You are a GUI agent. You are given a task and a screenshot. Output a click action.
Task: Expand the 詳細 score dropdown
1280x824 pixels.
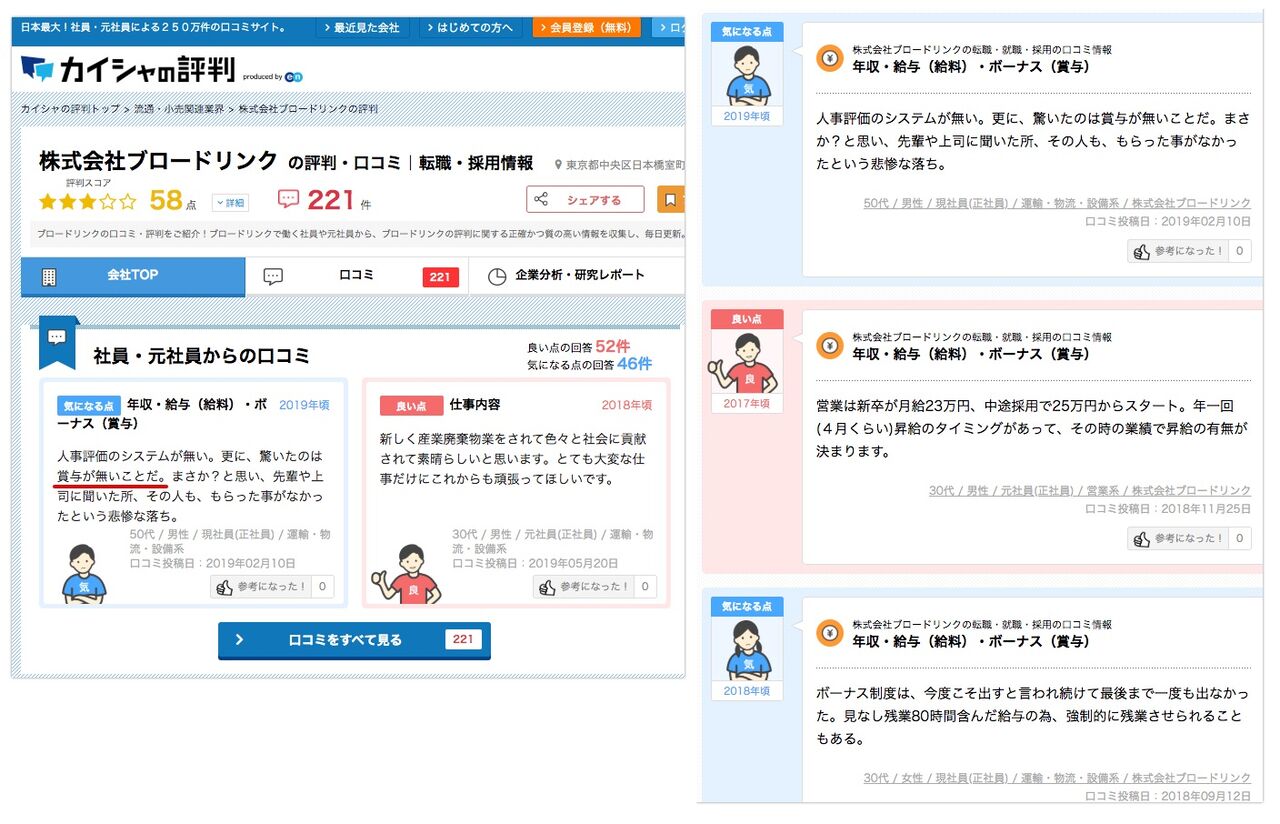coord(230,202)
